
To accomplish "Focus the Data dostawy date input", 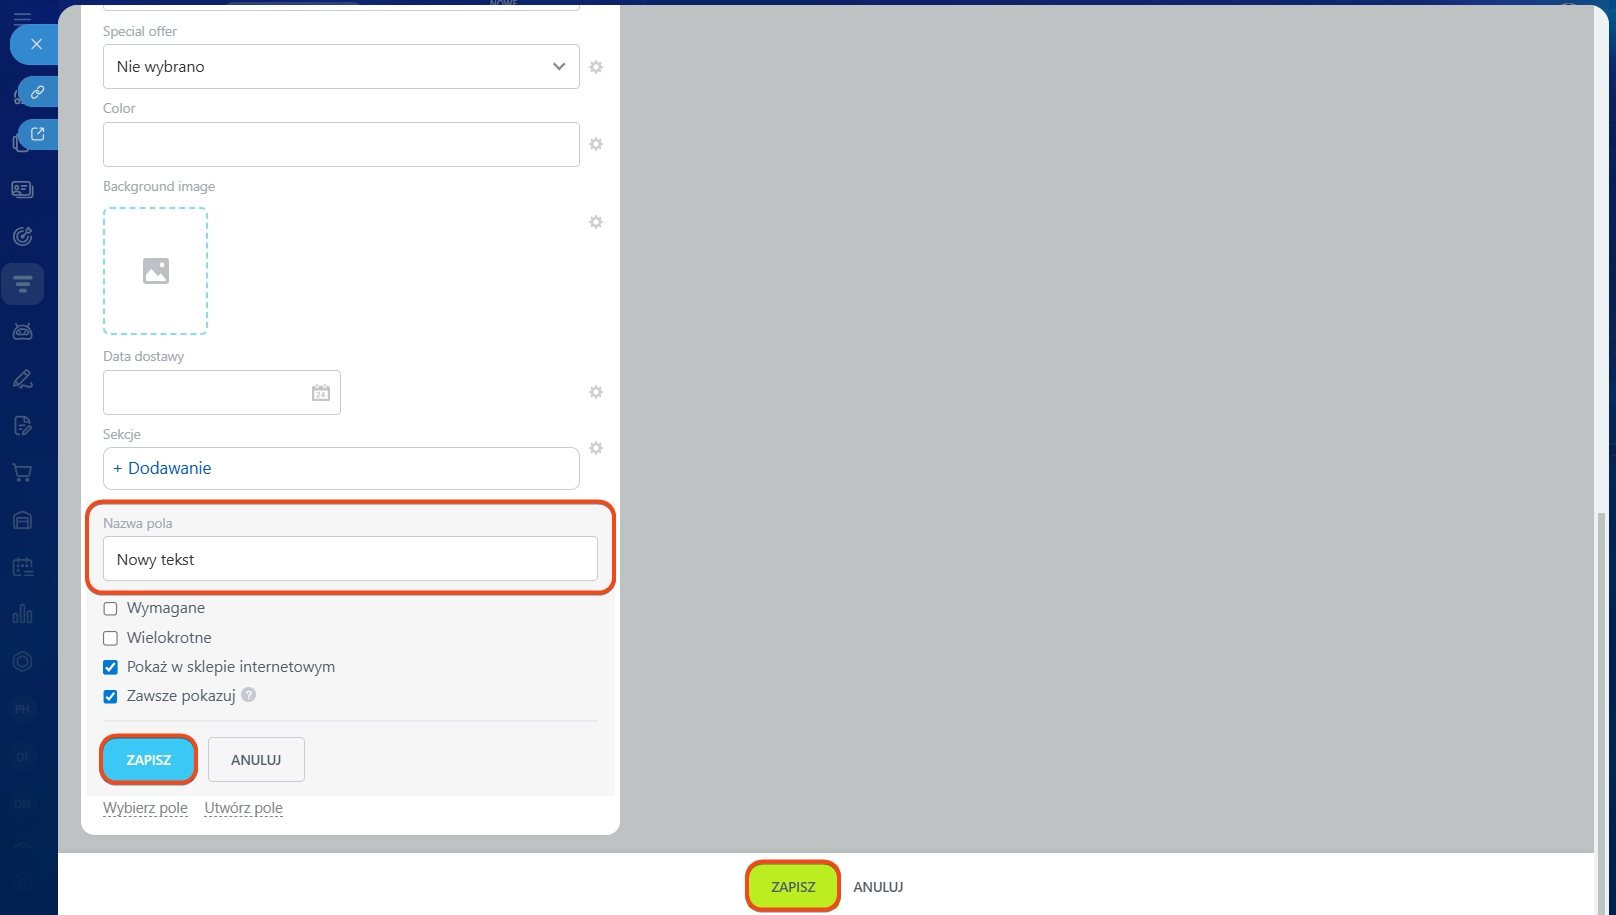I will 222,393.
